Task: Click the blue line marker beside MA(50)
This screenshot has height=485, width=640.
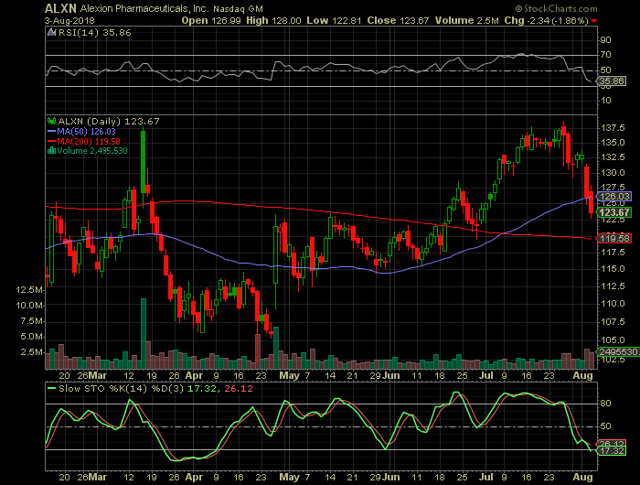Action: pos(51,131)
